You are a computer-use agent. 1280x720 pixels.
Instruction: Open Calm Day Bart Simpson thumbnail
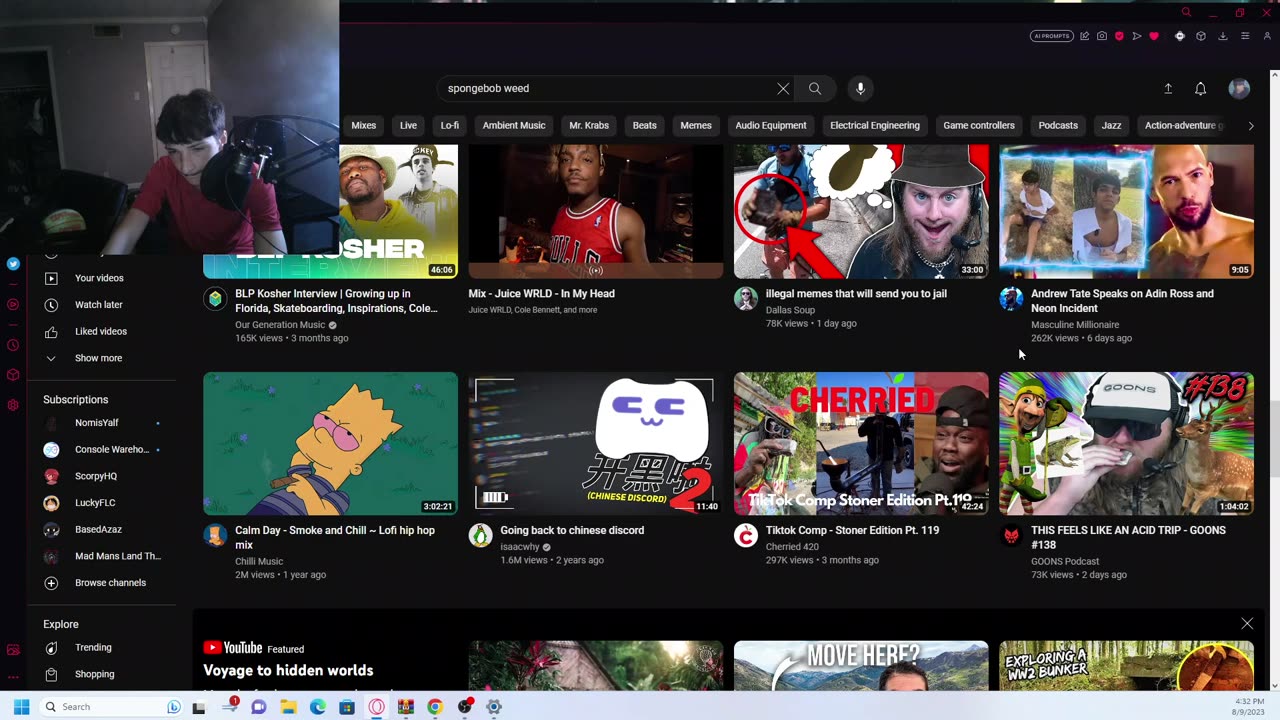point(330,444)
